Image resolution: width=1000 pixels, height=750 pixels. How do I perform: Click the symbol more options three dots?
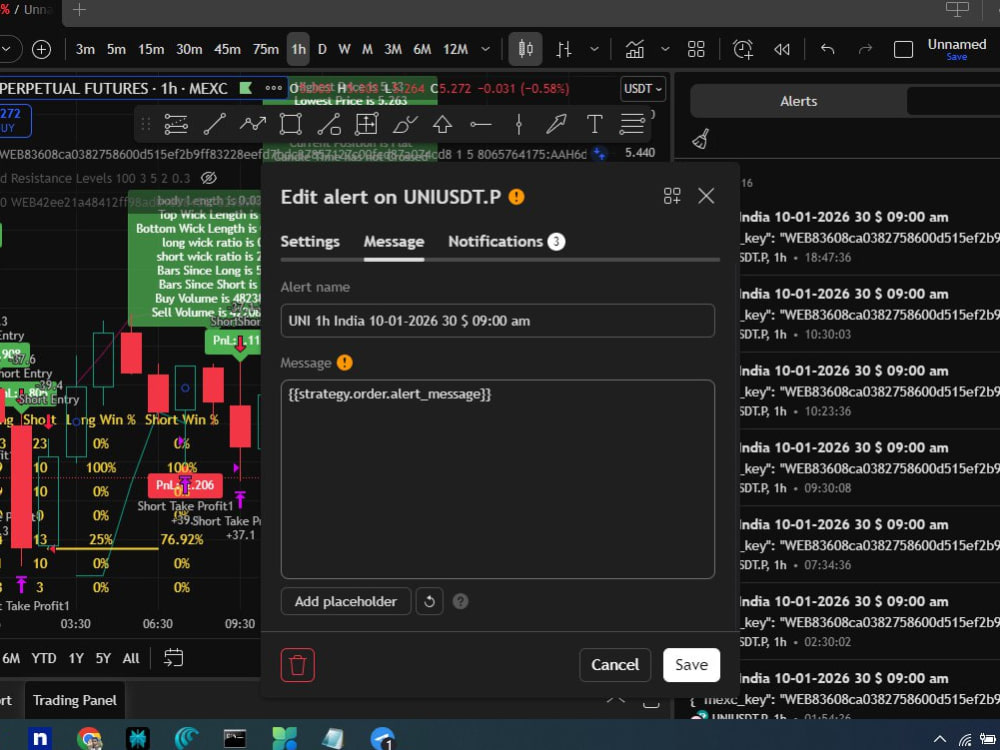274,88
